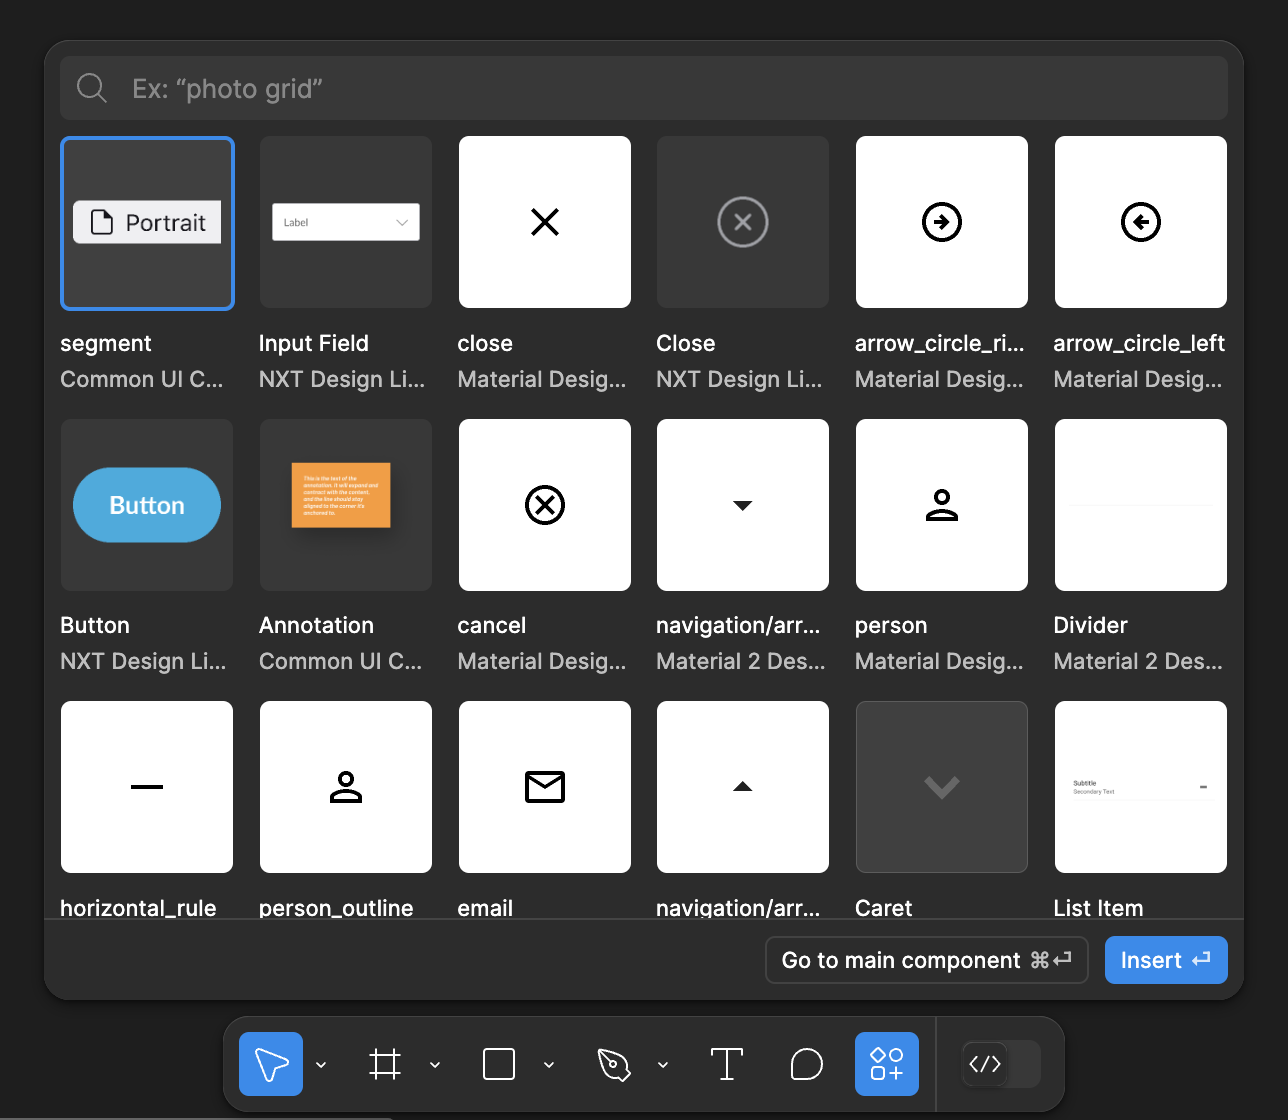The image size is (1288, 1120).
Task: Choose the navigation arrow up icon component
Action: point(743,787)
